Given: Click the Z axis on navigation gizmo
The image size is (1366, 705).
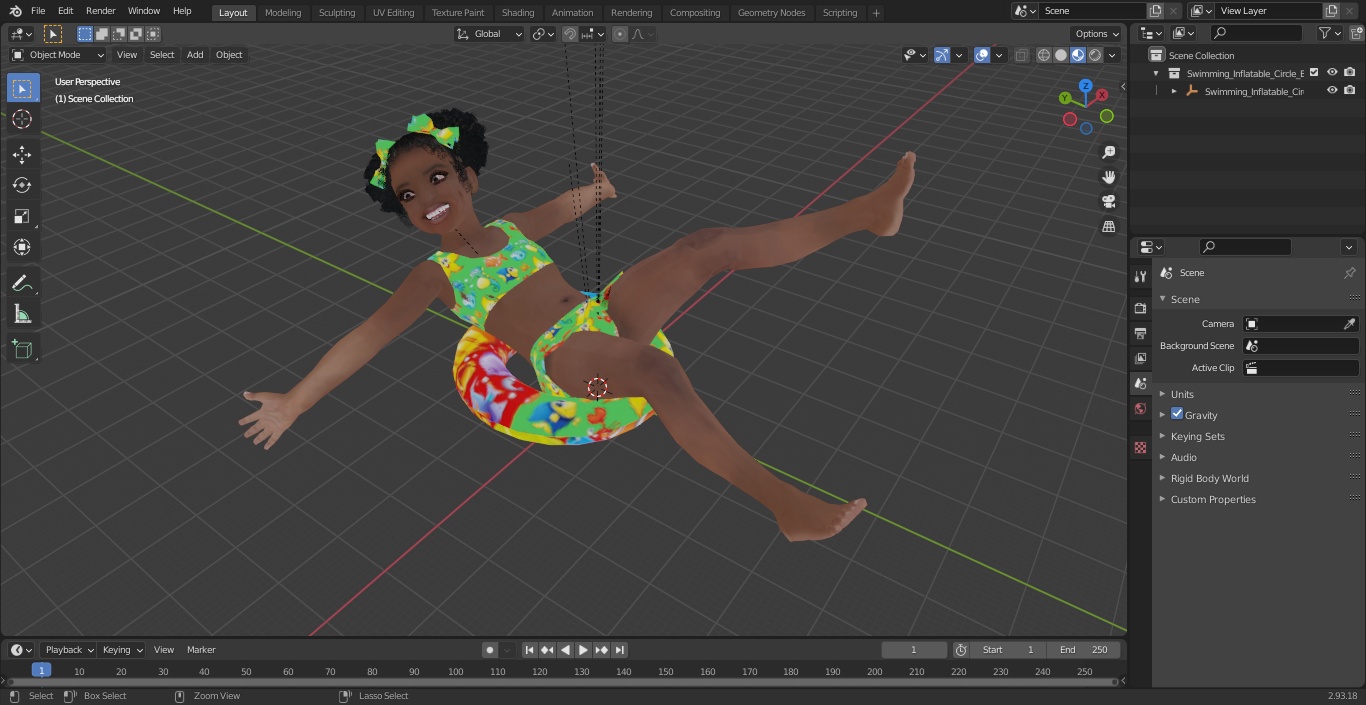Looking at the screenshot, I should (x=1085, y=86).
